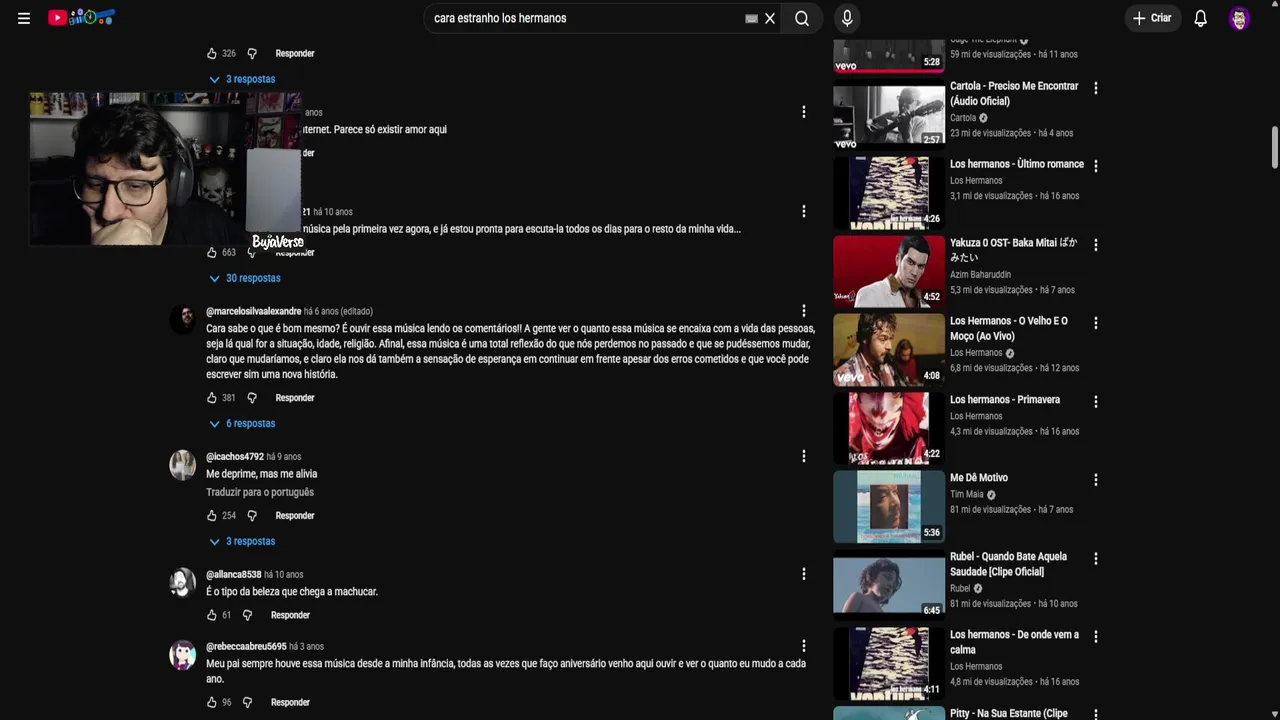Open options menu for allanca8538 comment
Screen dimensions: 1280x720
click(803, 574)
